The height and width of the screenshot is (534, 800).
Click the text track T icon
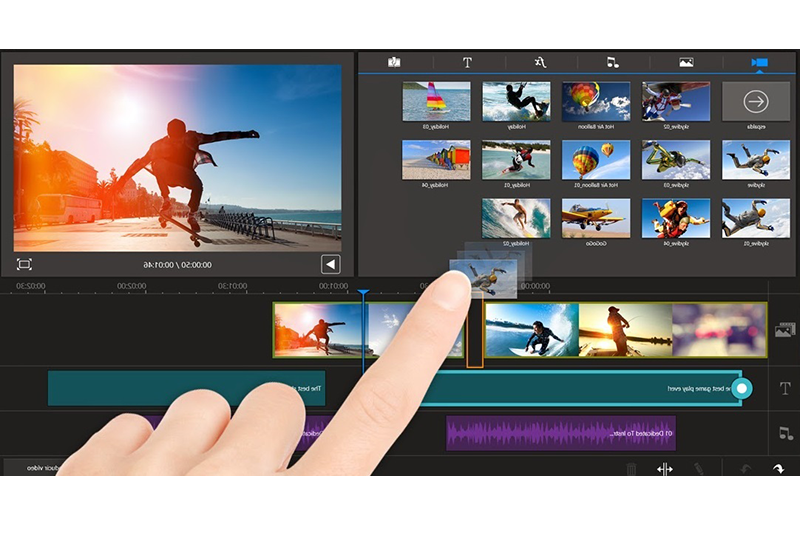[785, 388]
